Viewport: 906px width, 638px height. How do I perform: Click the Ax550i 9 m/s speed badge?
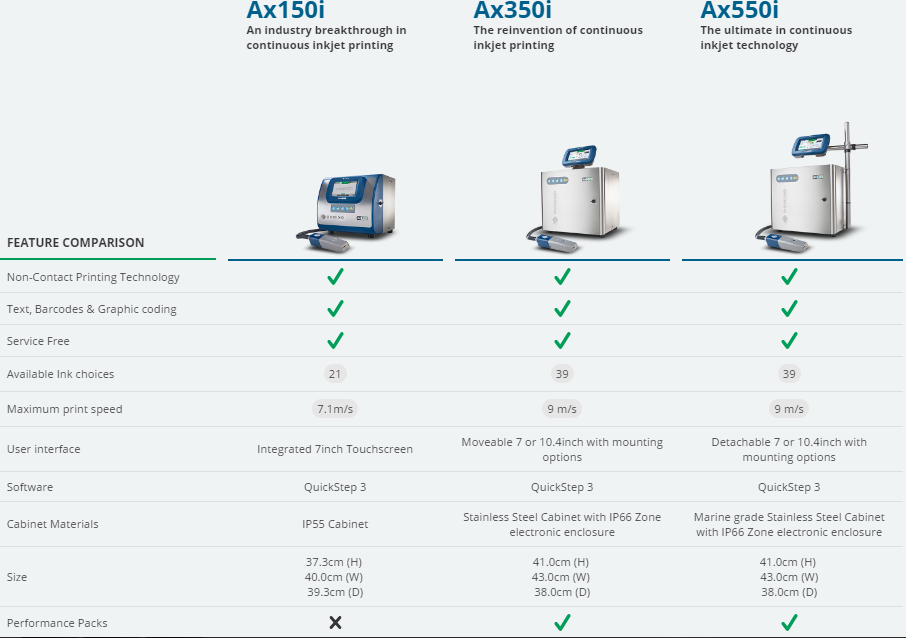click(789, 409)
